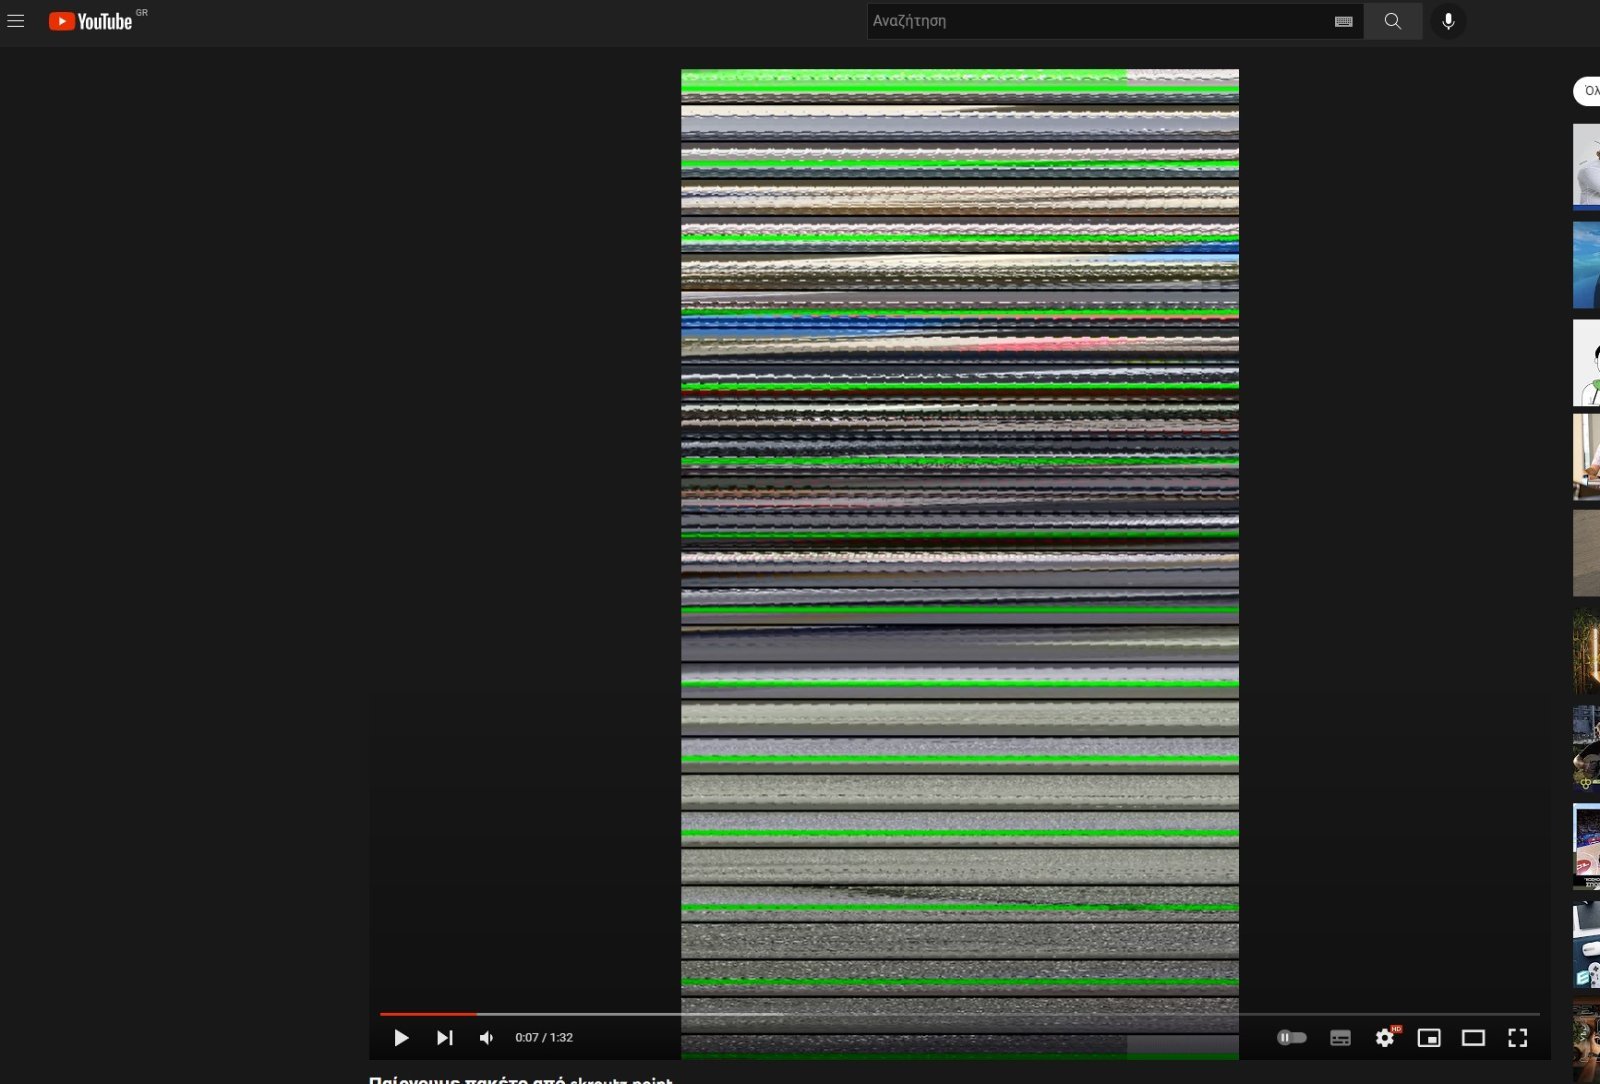Enter full screen mode
The height and width of the screenshot is (1084, 1600).
(x=1518, y=1038)
